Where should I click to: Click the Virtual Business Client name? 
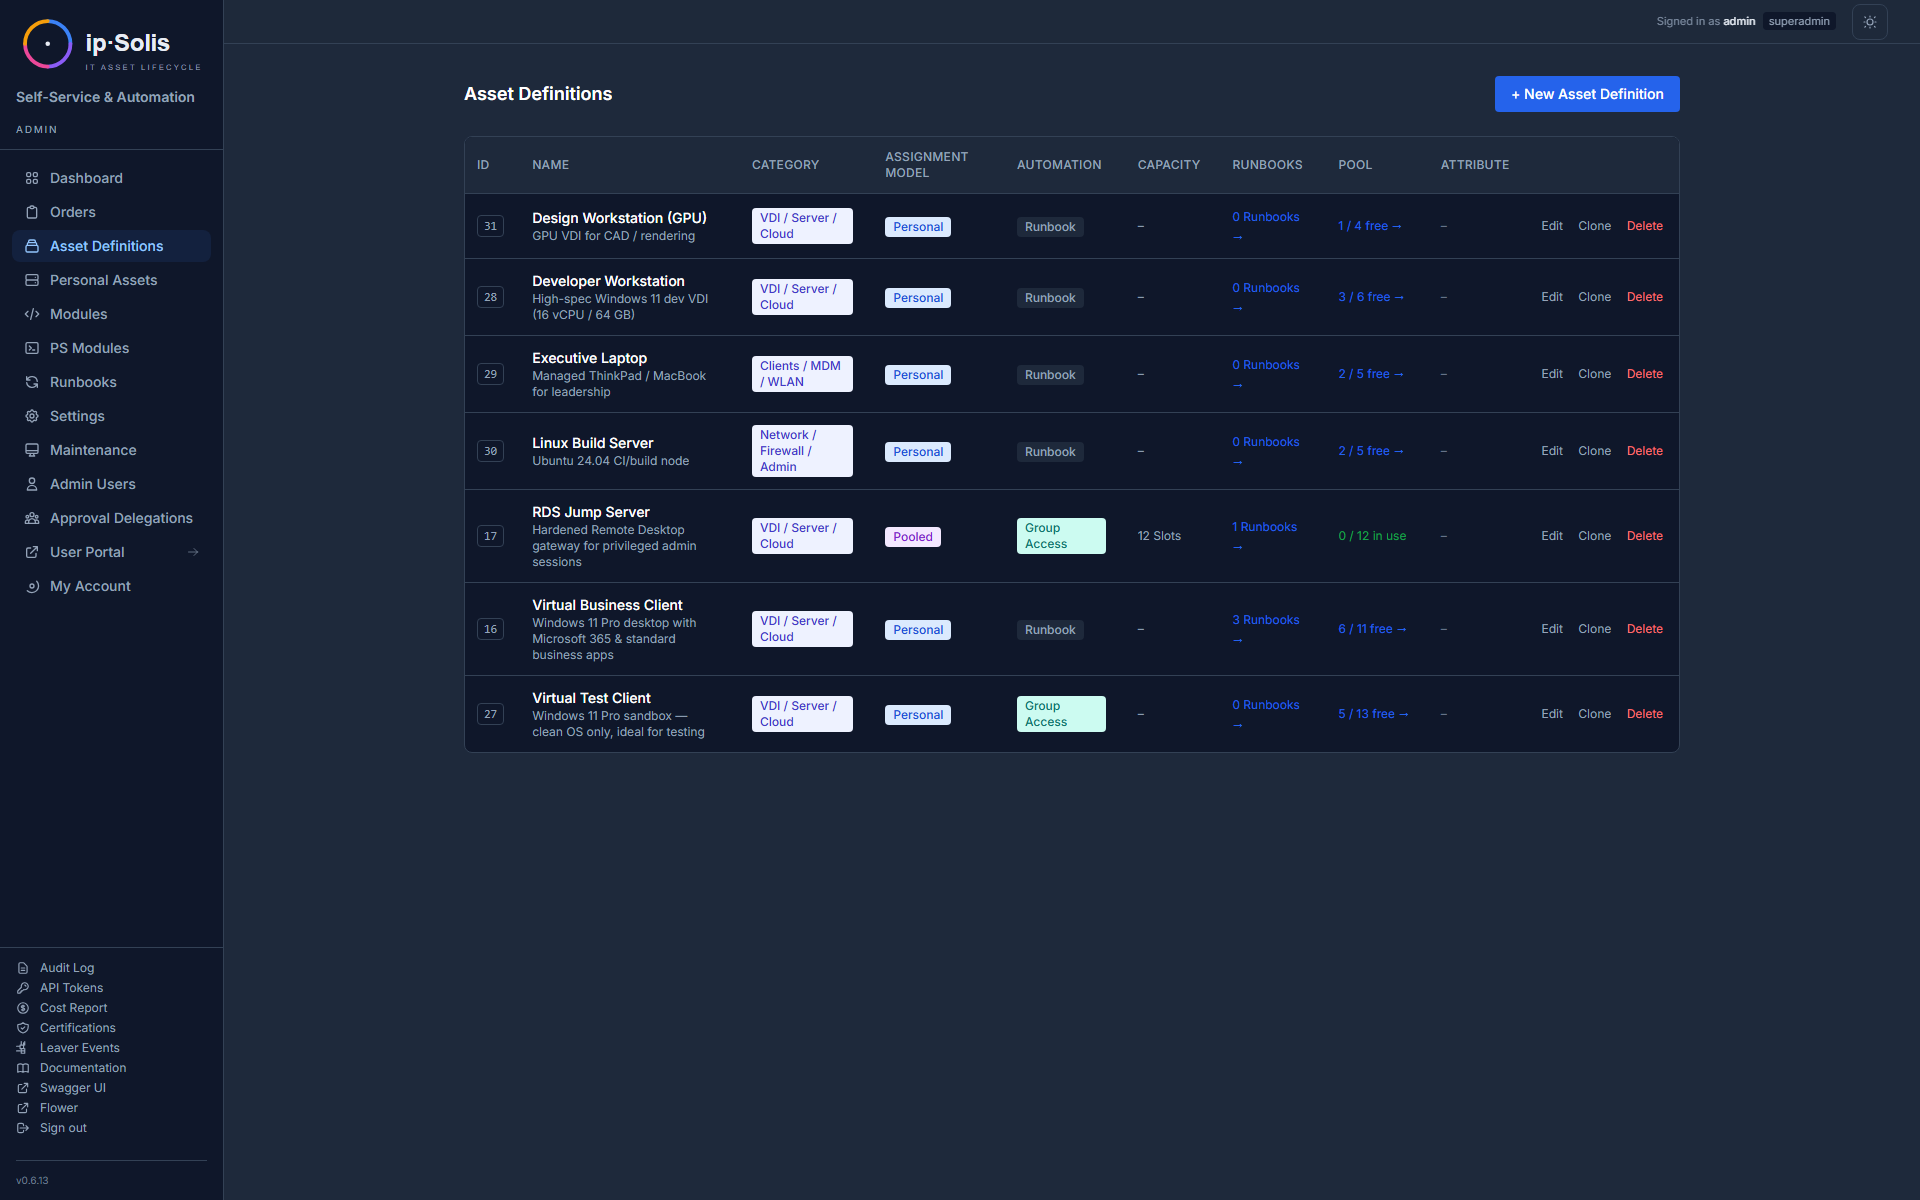tap(607, 605)
